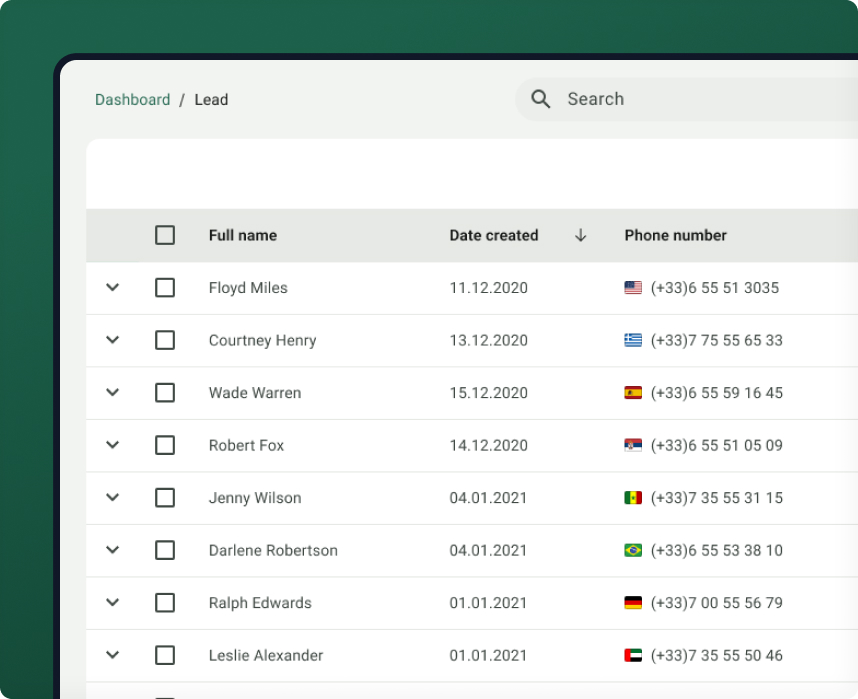Open the Wade Warren row chevron
The width and height of the screenshot is (858, 699).
(113, 392)
